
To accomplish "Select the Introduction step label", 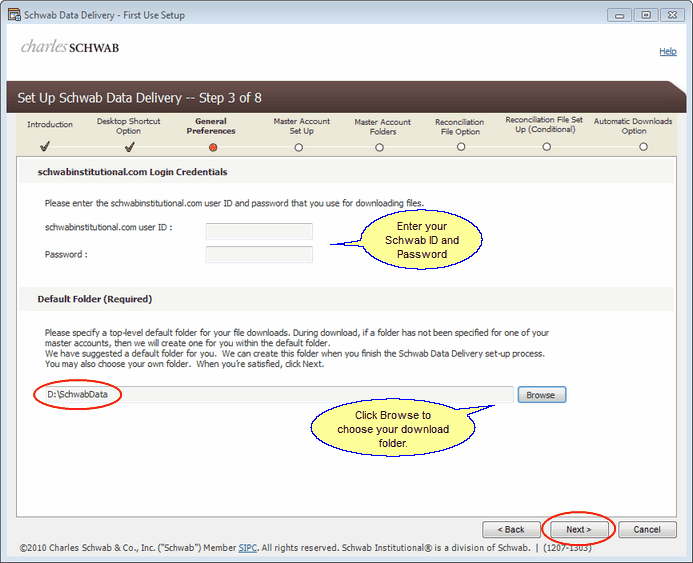I will tap(50, 125).
